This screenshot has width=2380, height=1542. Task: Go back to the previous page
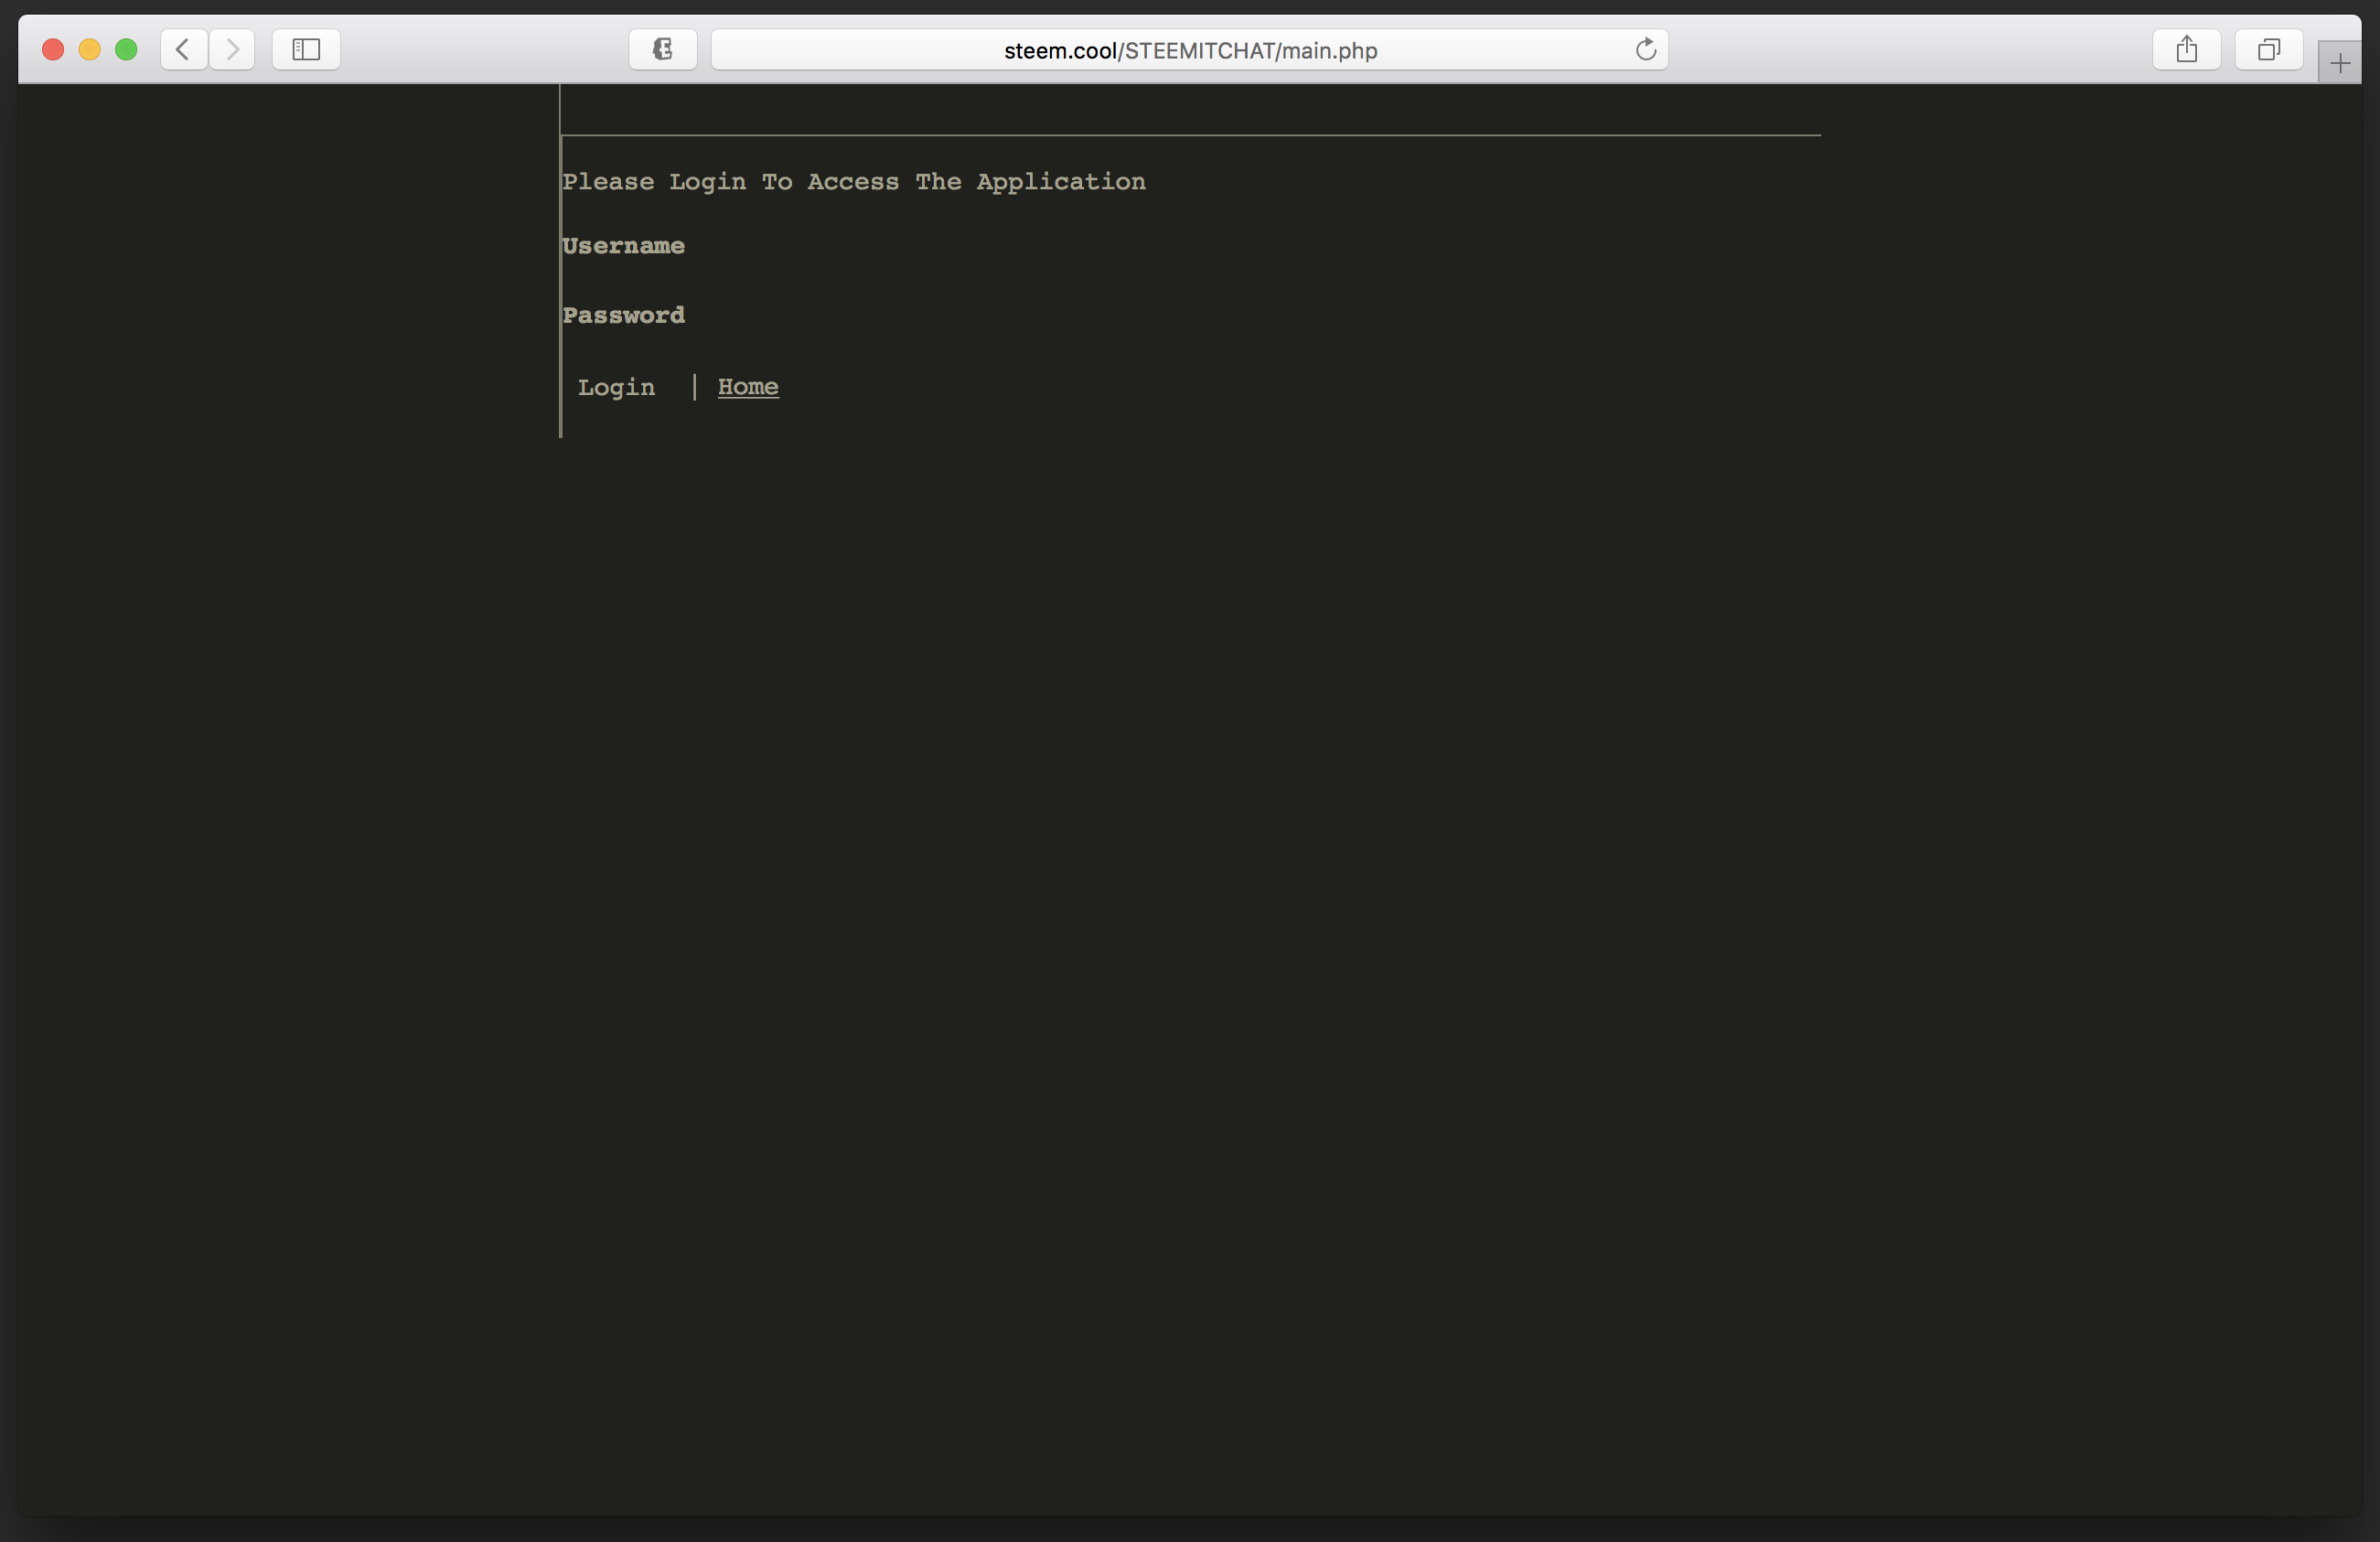(183, 49)
